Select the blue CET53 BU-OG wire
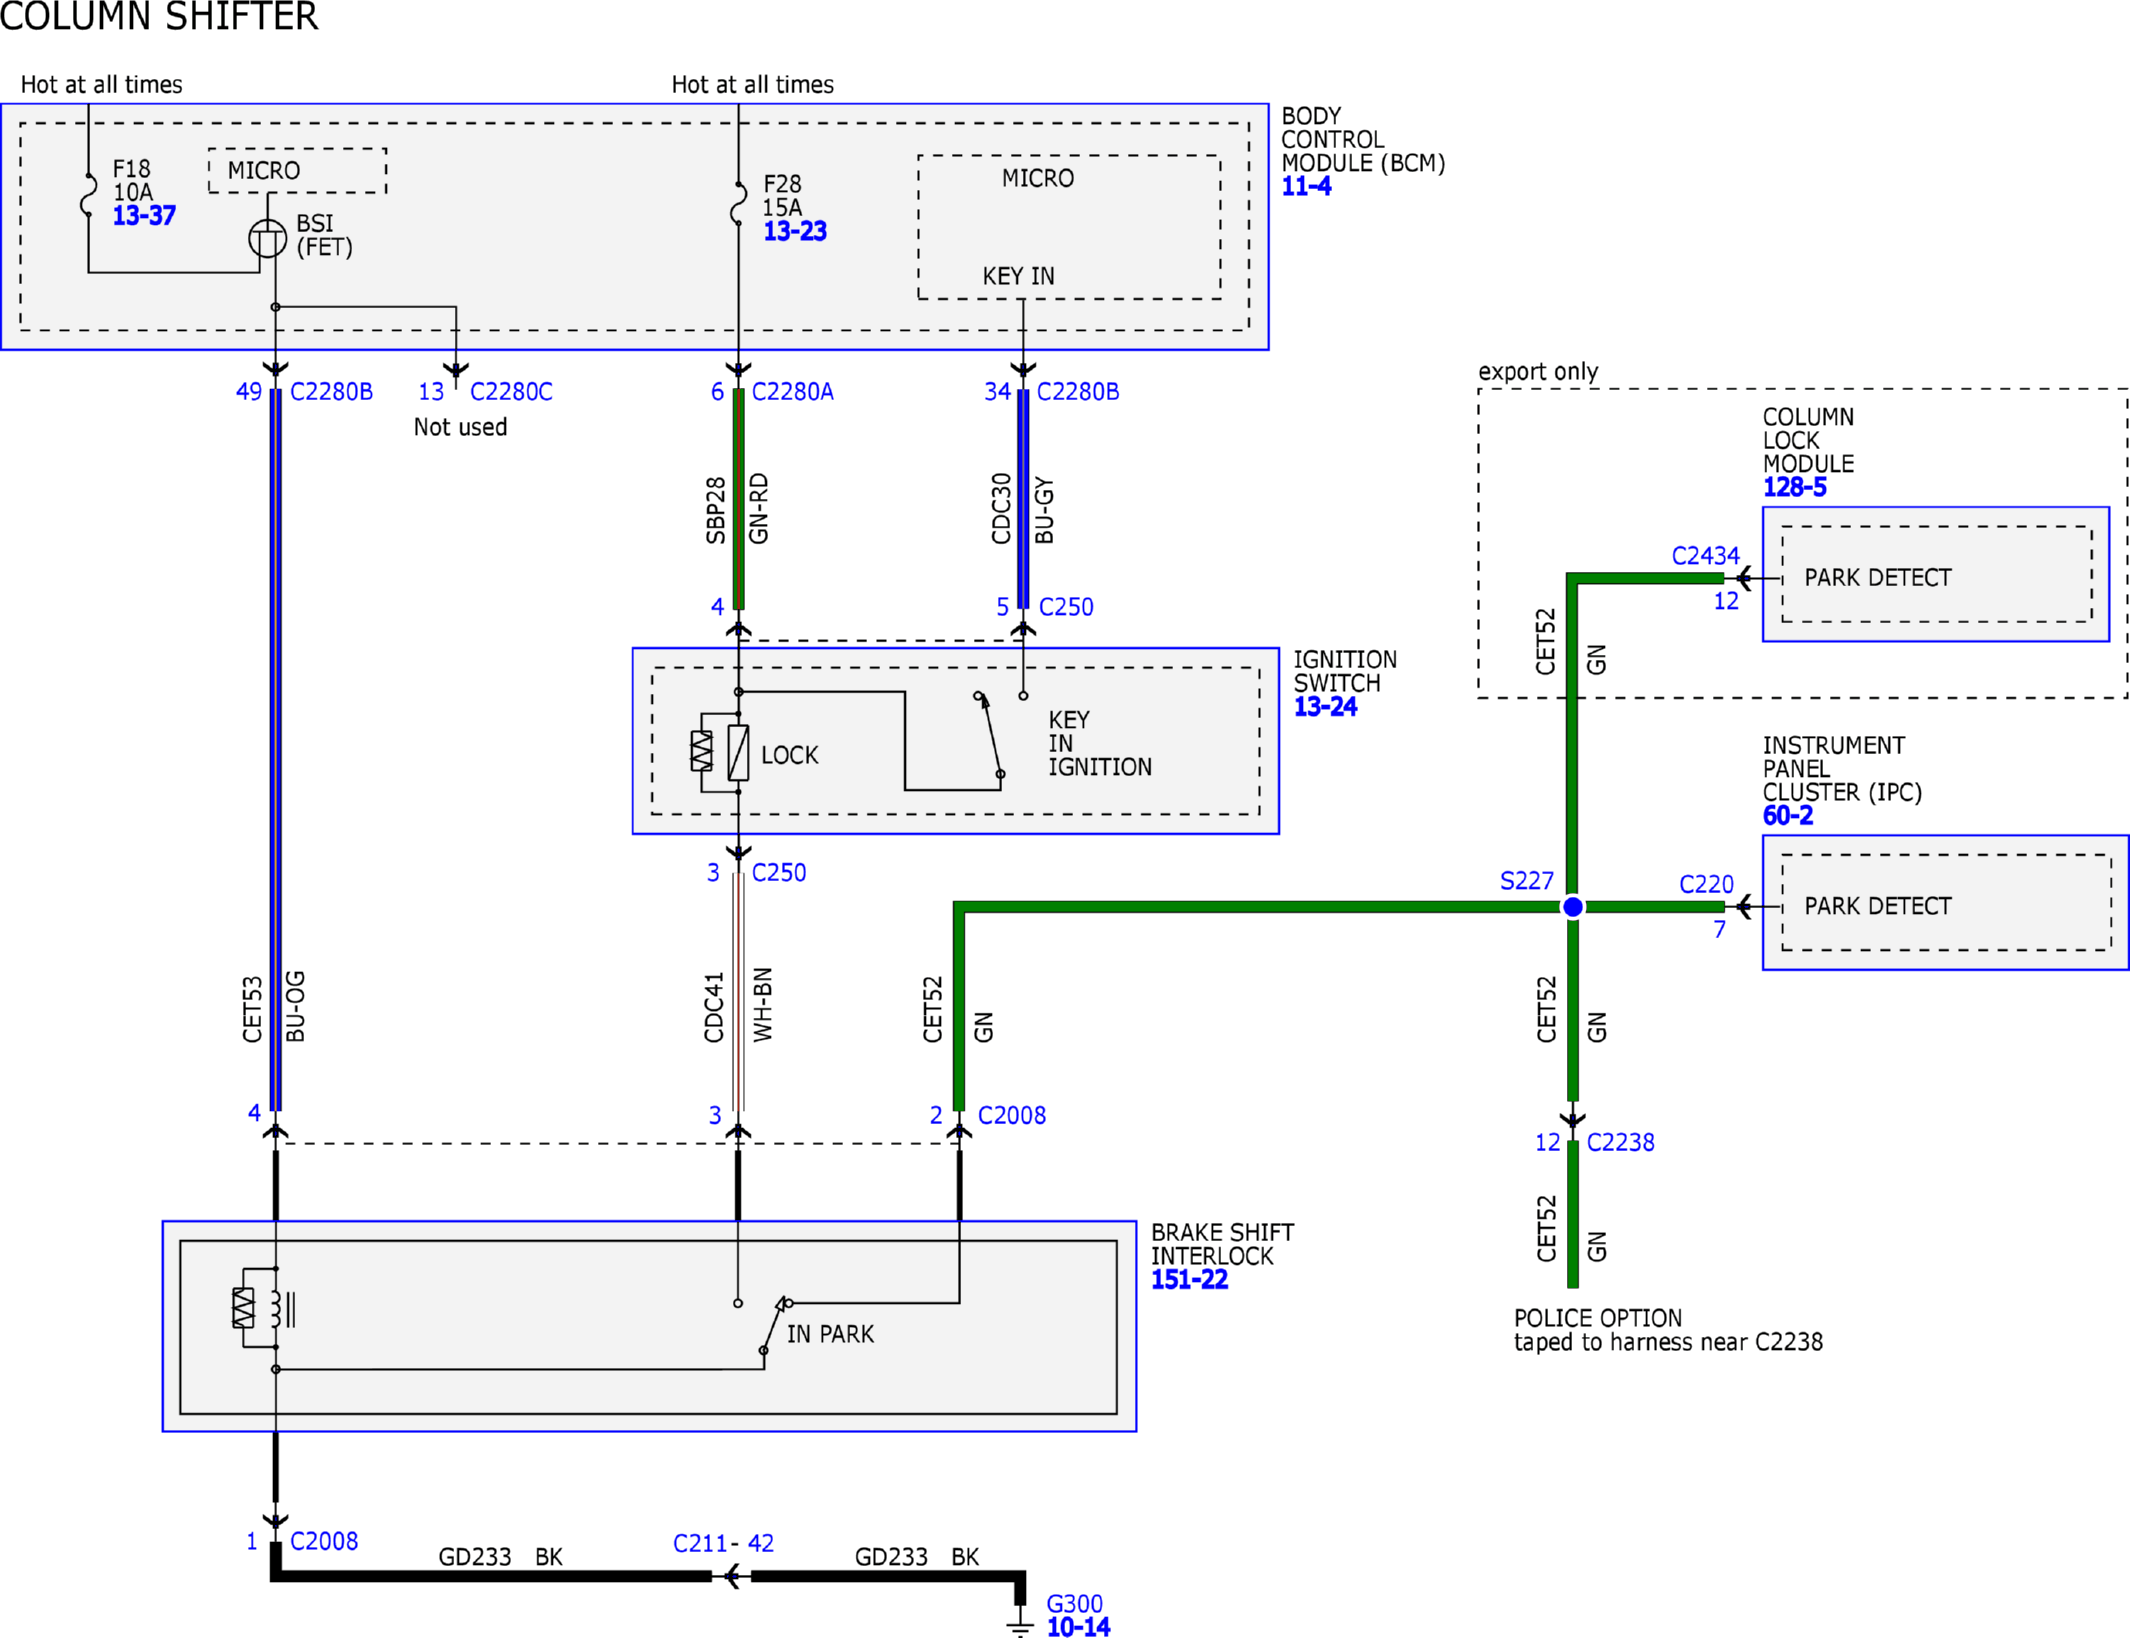 click(276, 750)
